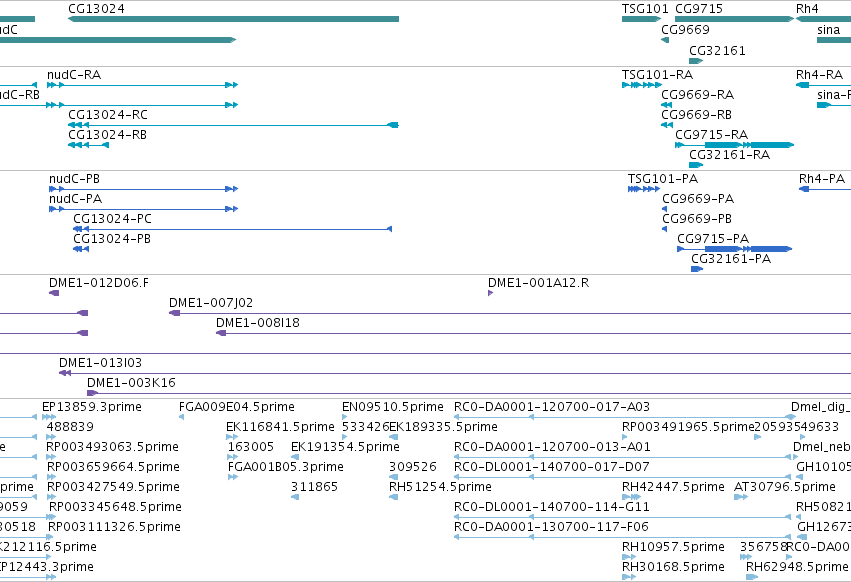This screenshot has height=582, width=851.
Task: Select the RP003493063.5prime EST label
Action: 112,447
